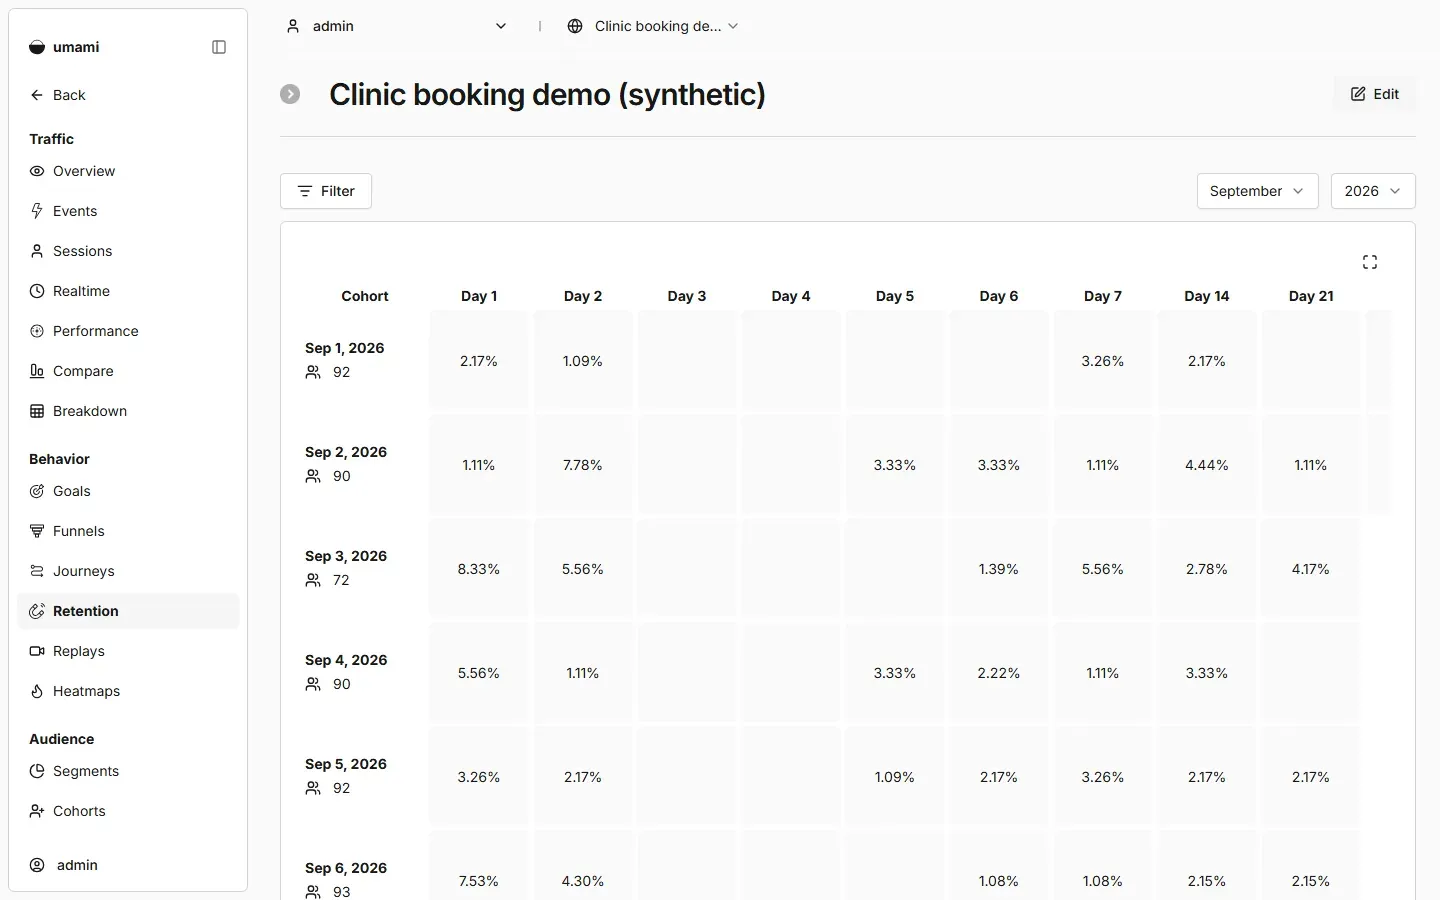Click the Filter button

coord(326,191)
